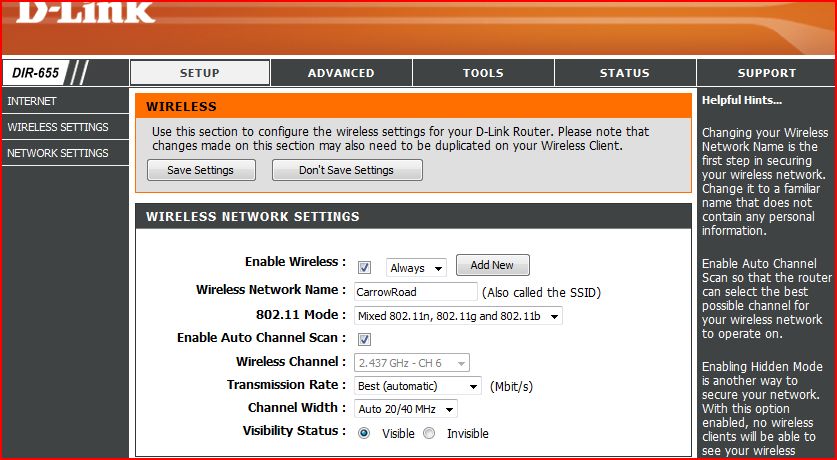This screenshot has width=837, height=460.
Task: Open the Always schedule dropdown
Action: (416, 268)
